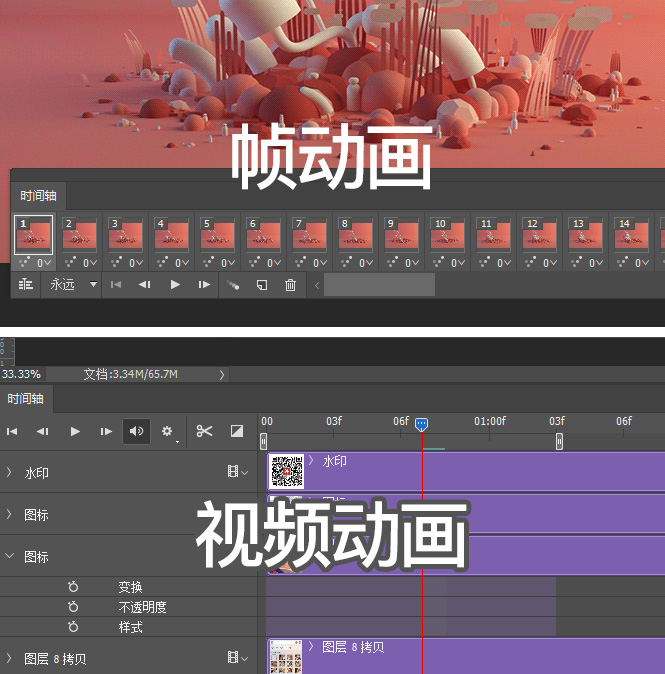Open document status info arrow
Image resolution: width=665 pixels, height=674 pixels.
(x=222, y=375)
